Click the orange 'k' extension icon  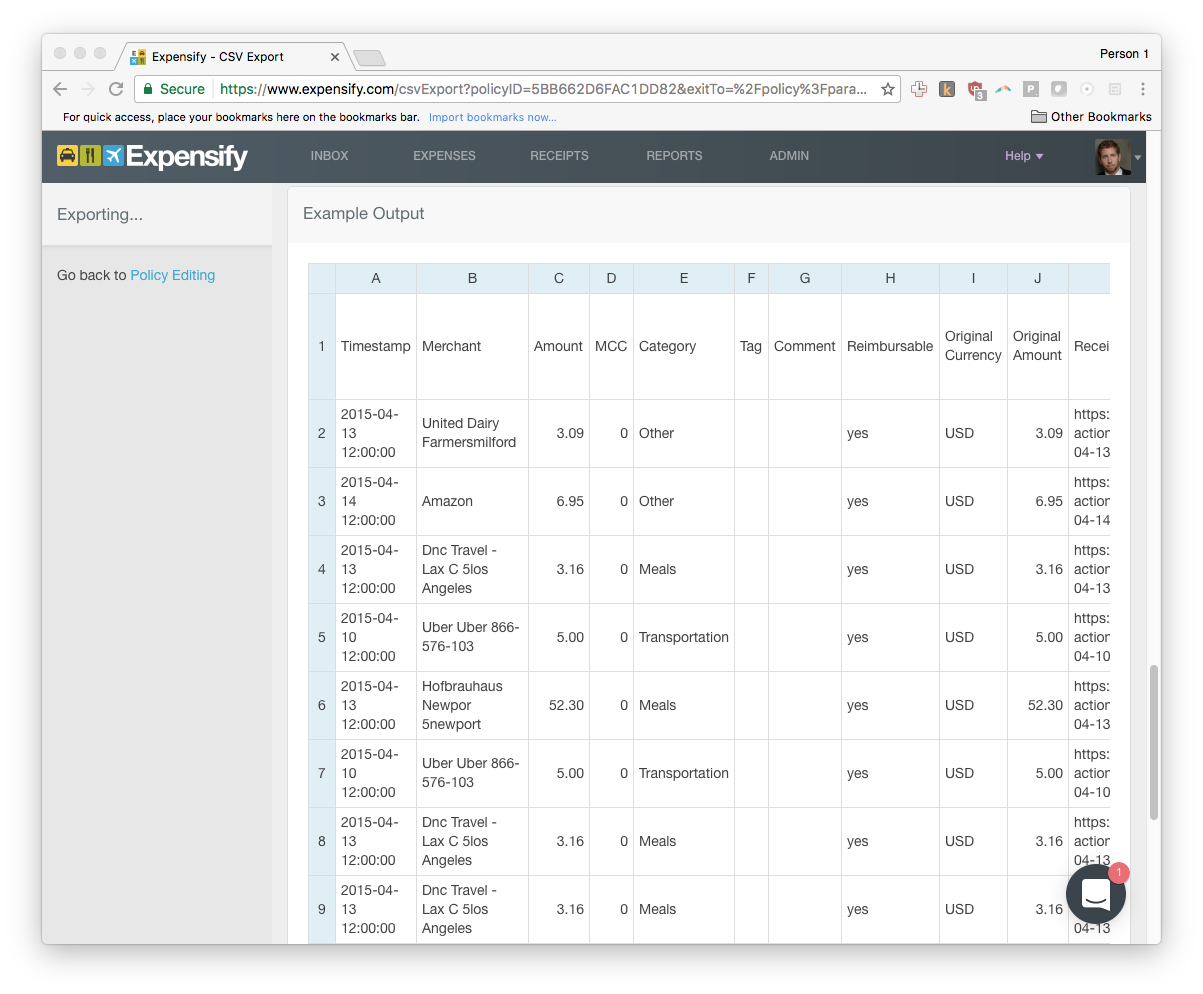coord(946,89)
